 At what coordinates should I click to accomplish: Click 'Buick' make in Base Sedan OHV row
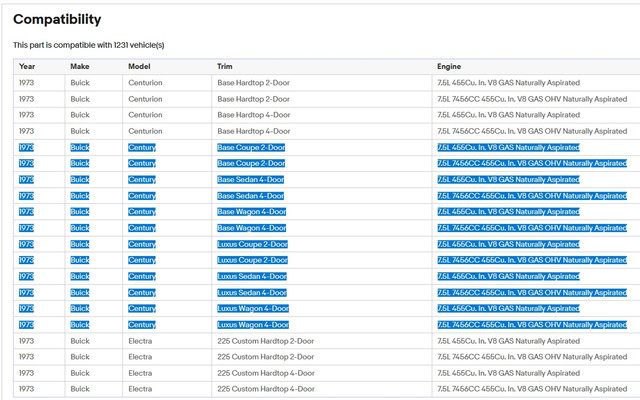80,196
